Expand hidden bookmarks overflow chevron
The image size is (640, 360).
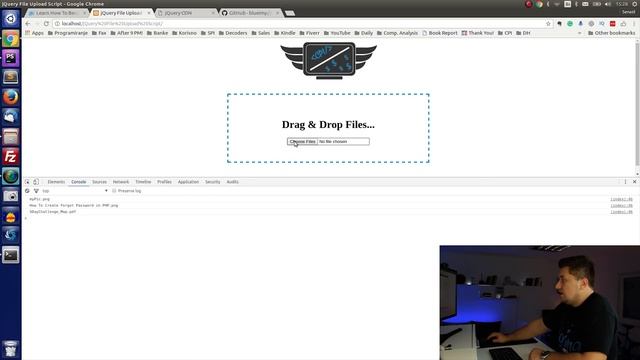tap(580, 33)
